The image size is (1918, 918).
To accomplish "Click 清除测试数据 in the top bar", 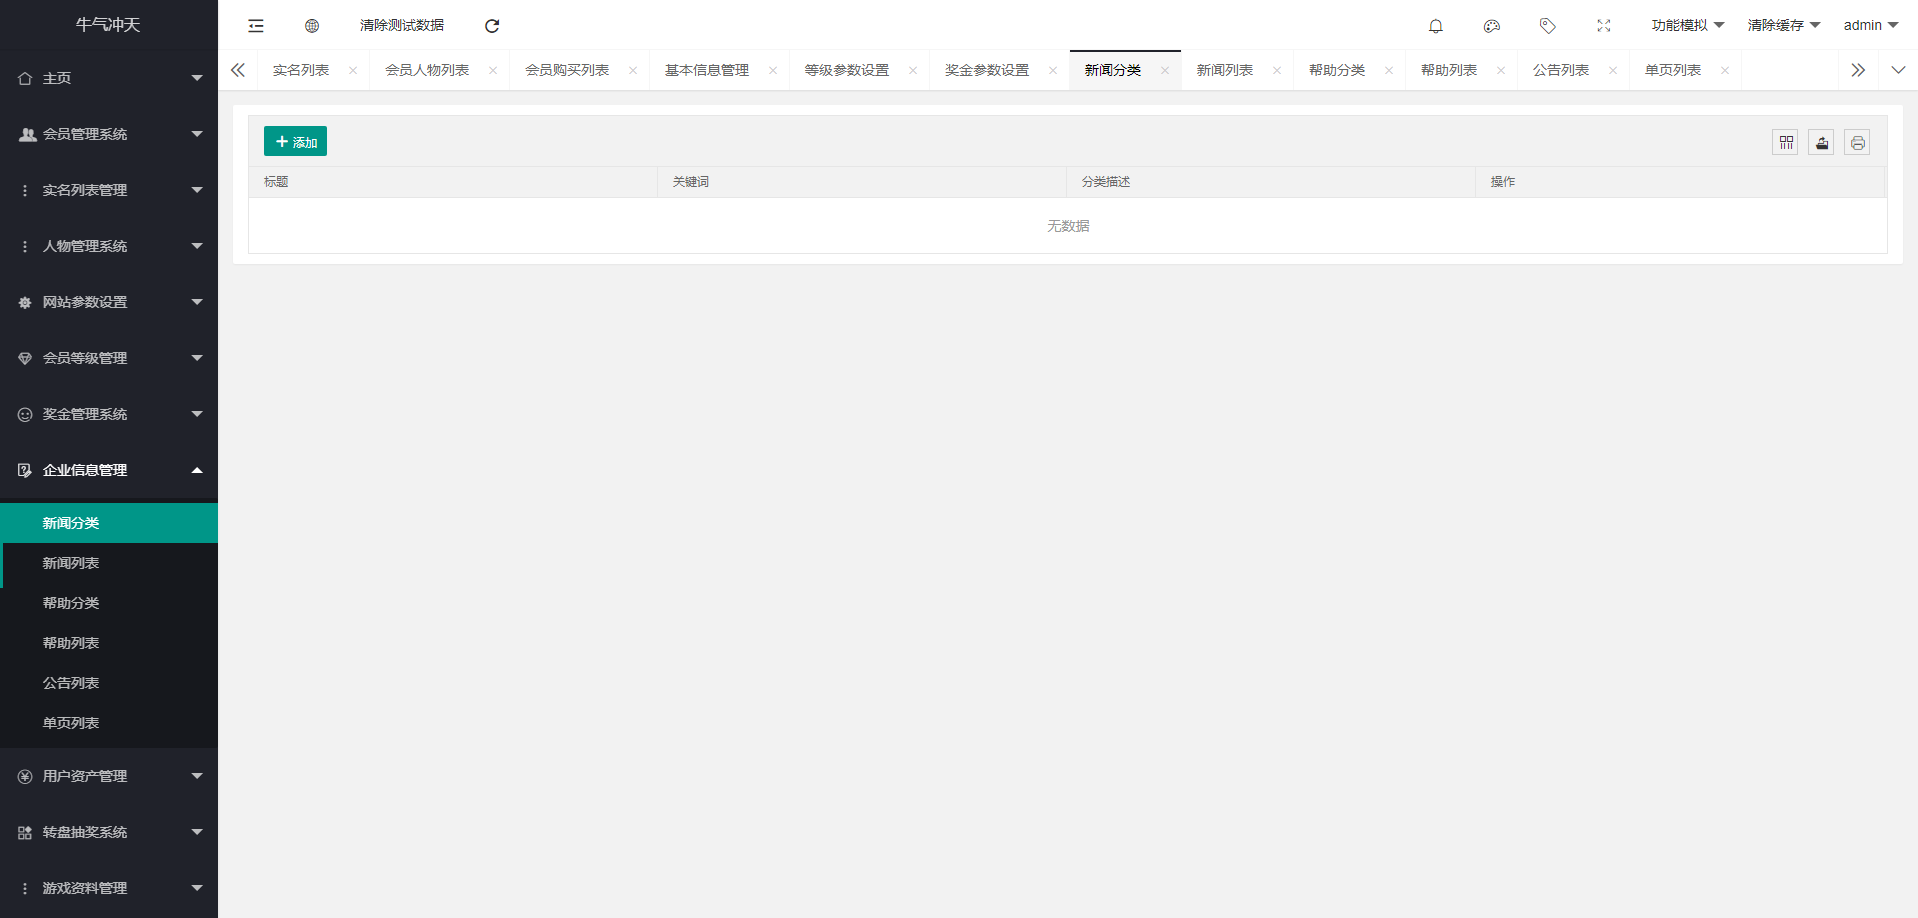I will click(401, 25).
